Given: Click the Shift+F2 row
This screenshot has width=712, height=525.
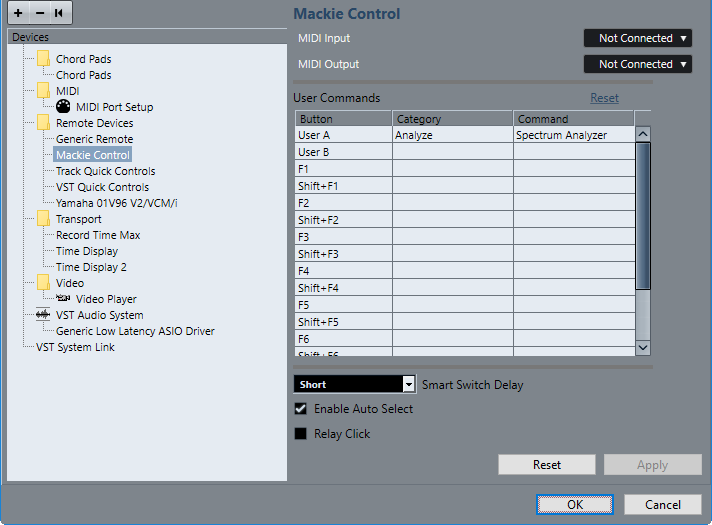Looking at the screenshot, I should (465, 220).
